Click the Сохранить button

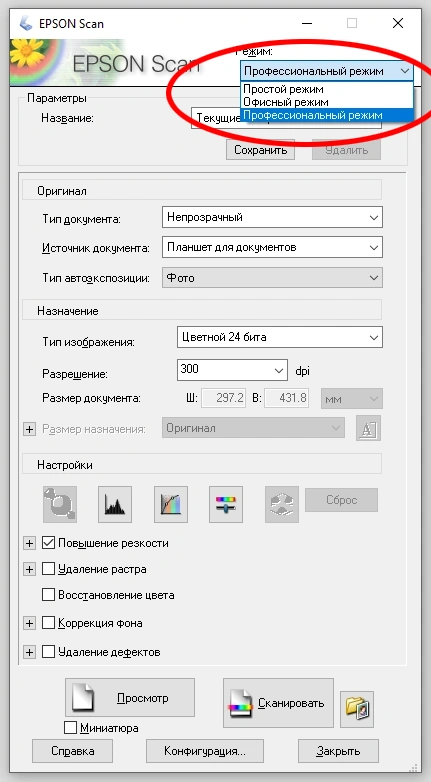click(x=260, y=150)
